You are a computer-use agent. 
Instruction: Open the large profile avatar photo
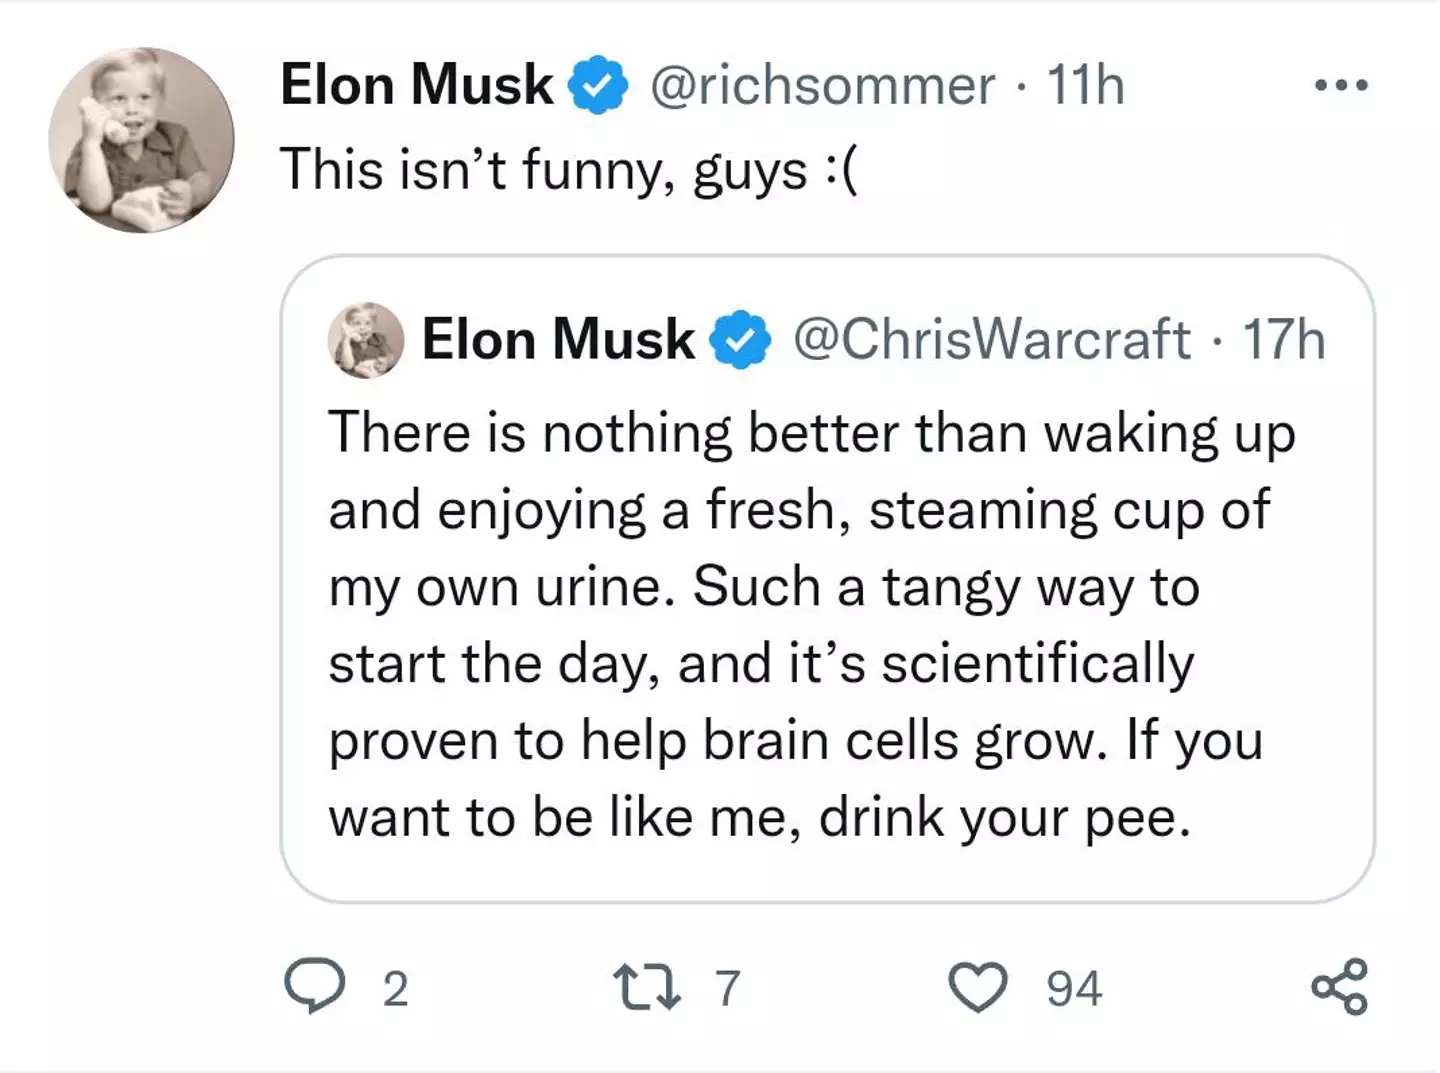(x=141, y=140)
